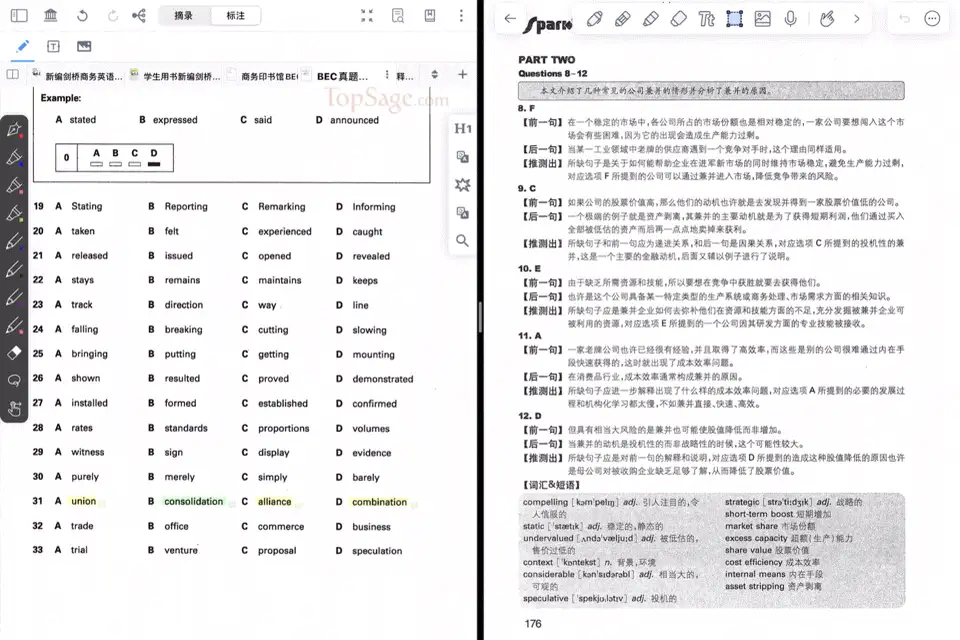Viewport: 960px width, 640px height.
Task: Select highlighter with pink dot
Action: 14,185
